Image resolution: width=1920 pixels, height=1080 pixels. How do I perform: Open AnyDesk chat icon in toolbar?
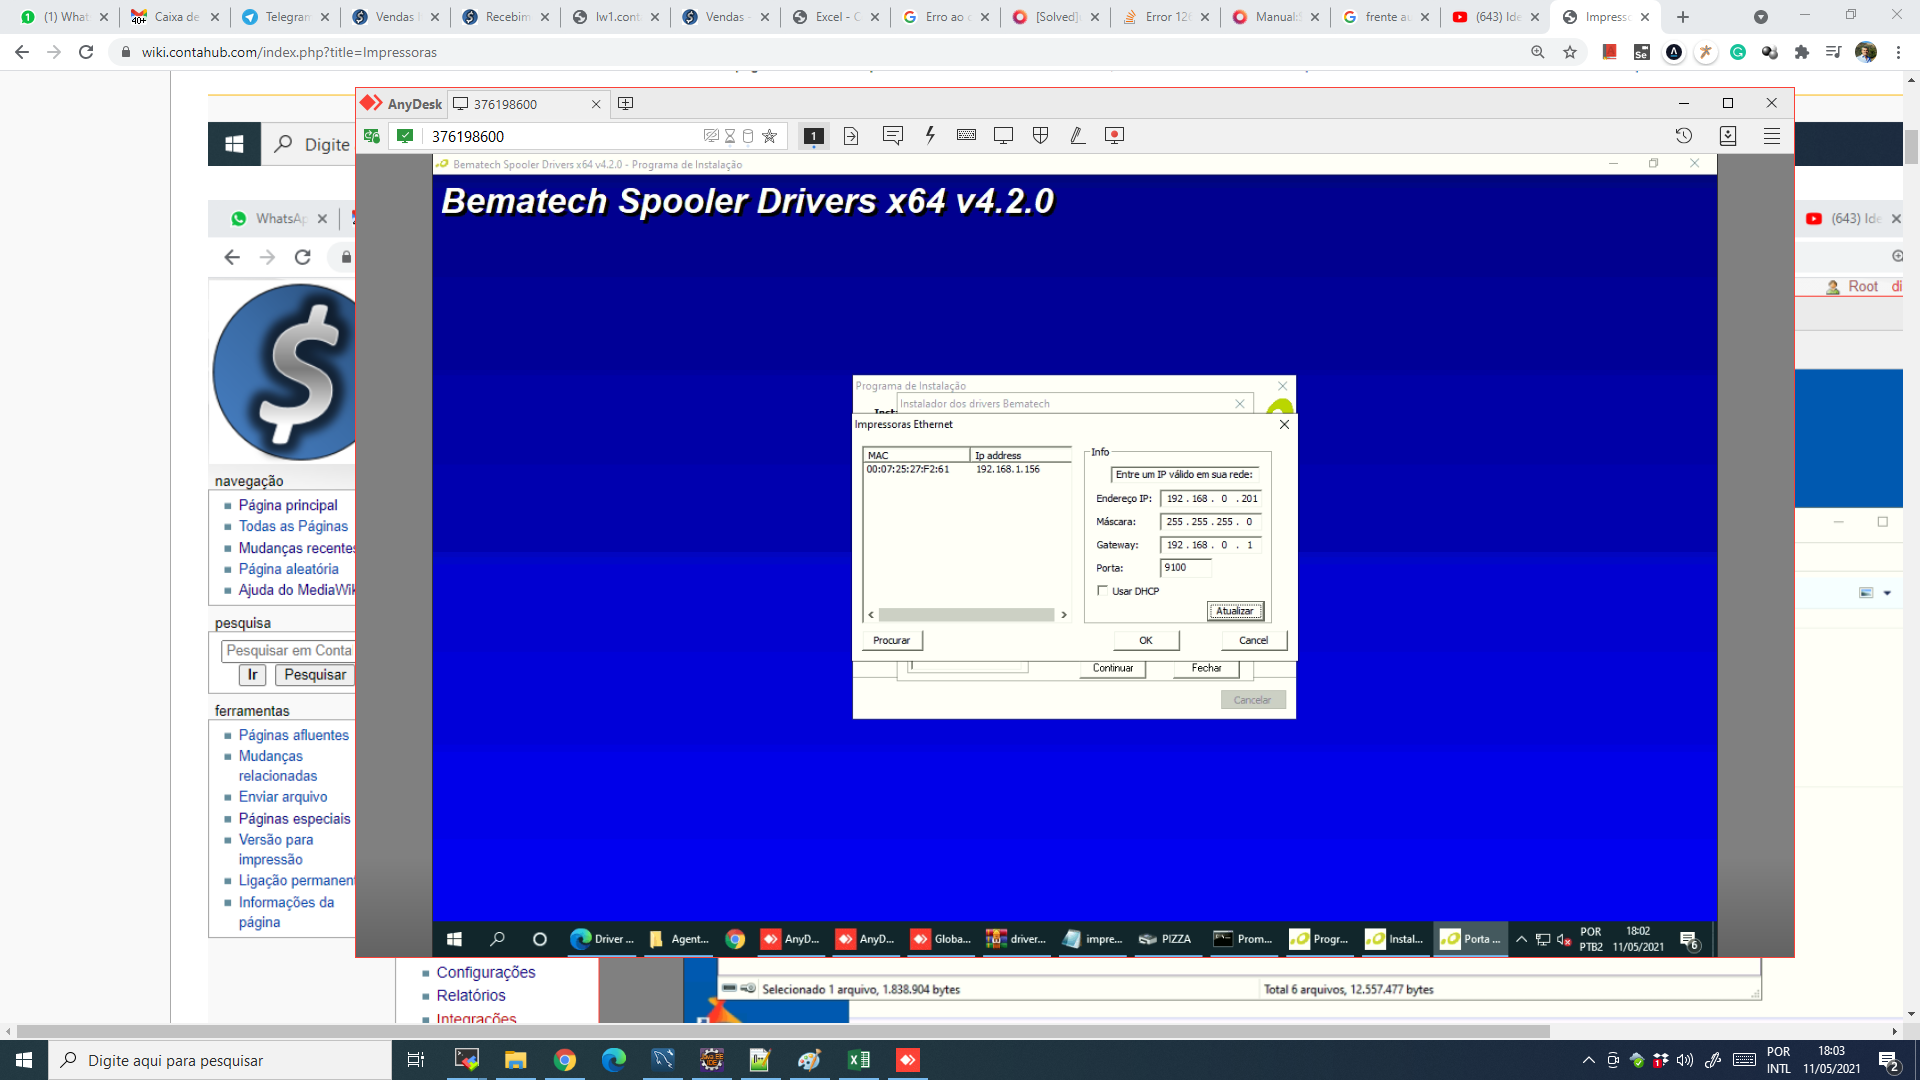893,136
